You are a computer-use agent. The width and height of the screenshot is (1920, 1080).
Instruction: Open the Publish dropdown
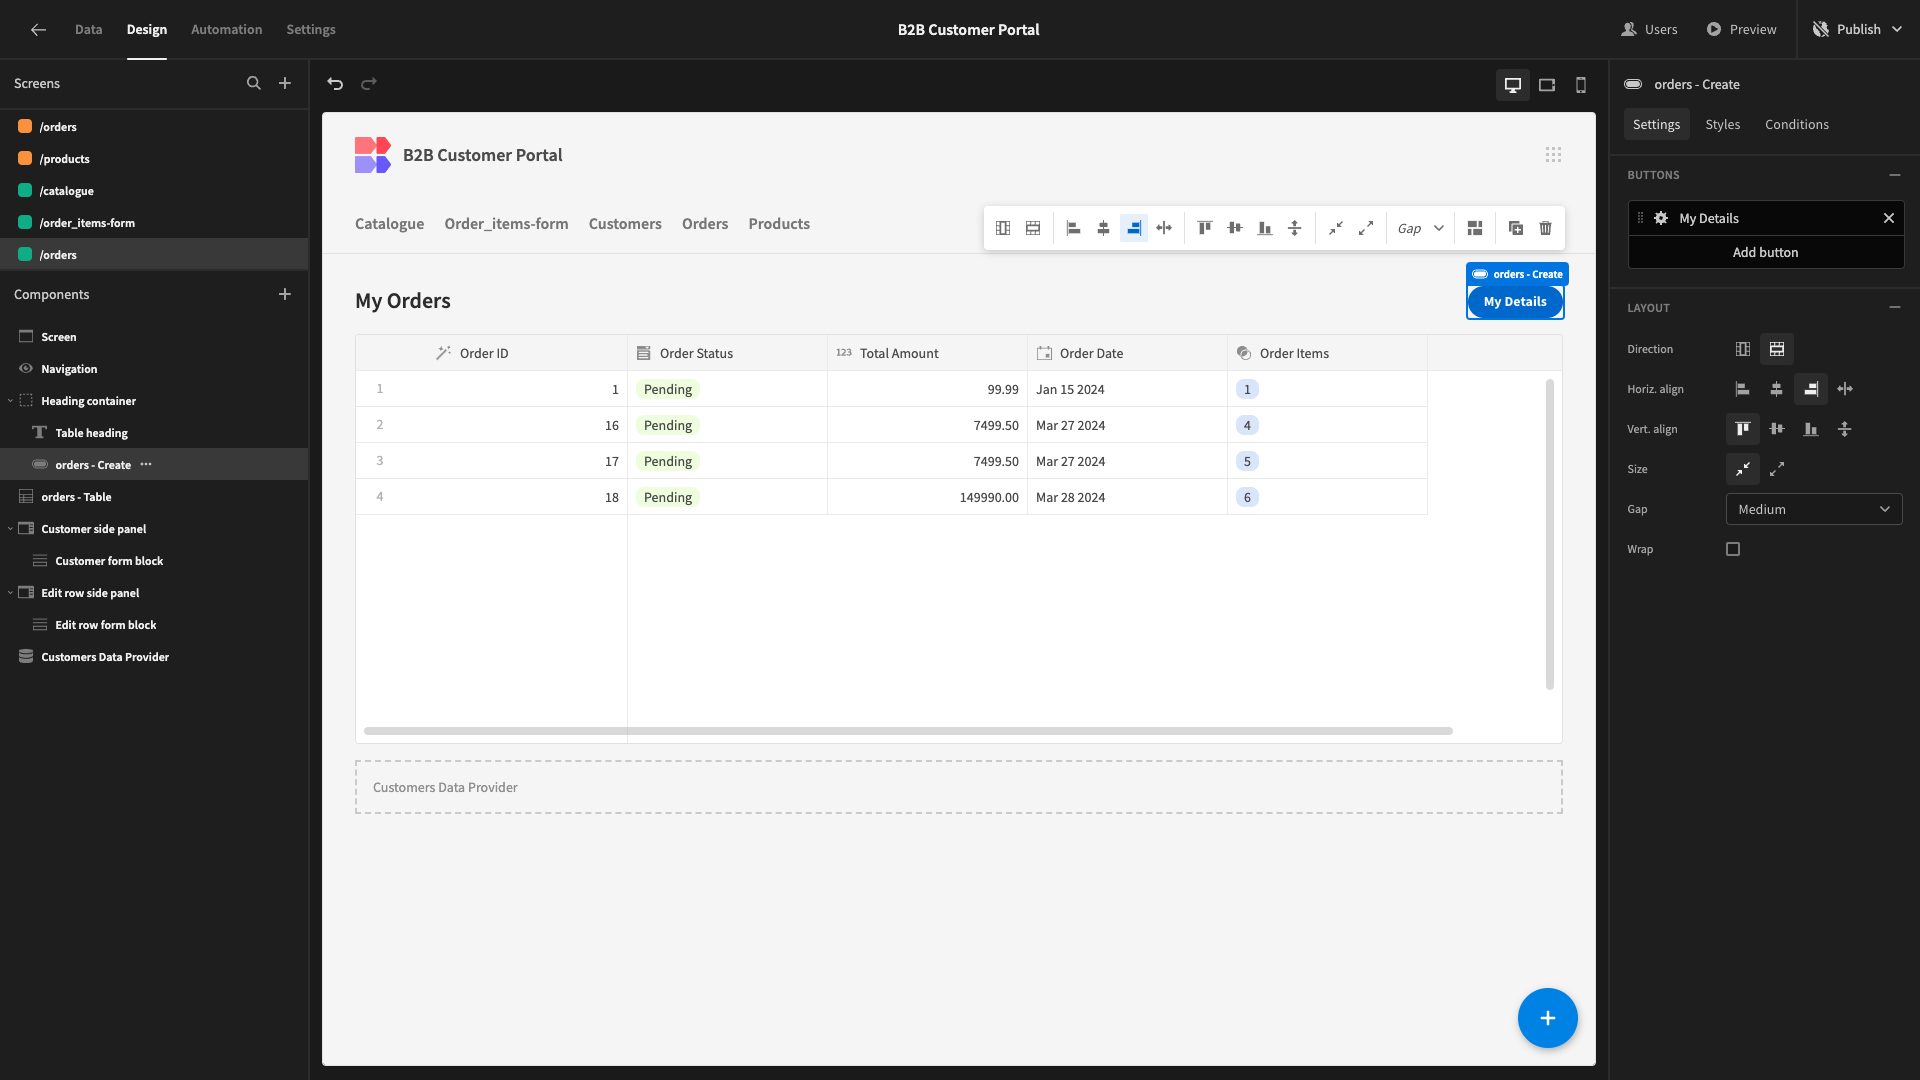[1858, 30]
